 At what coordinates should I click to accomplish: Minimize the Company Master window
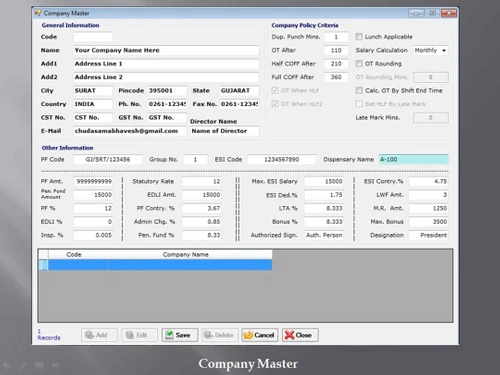[x=416, y=13]
